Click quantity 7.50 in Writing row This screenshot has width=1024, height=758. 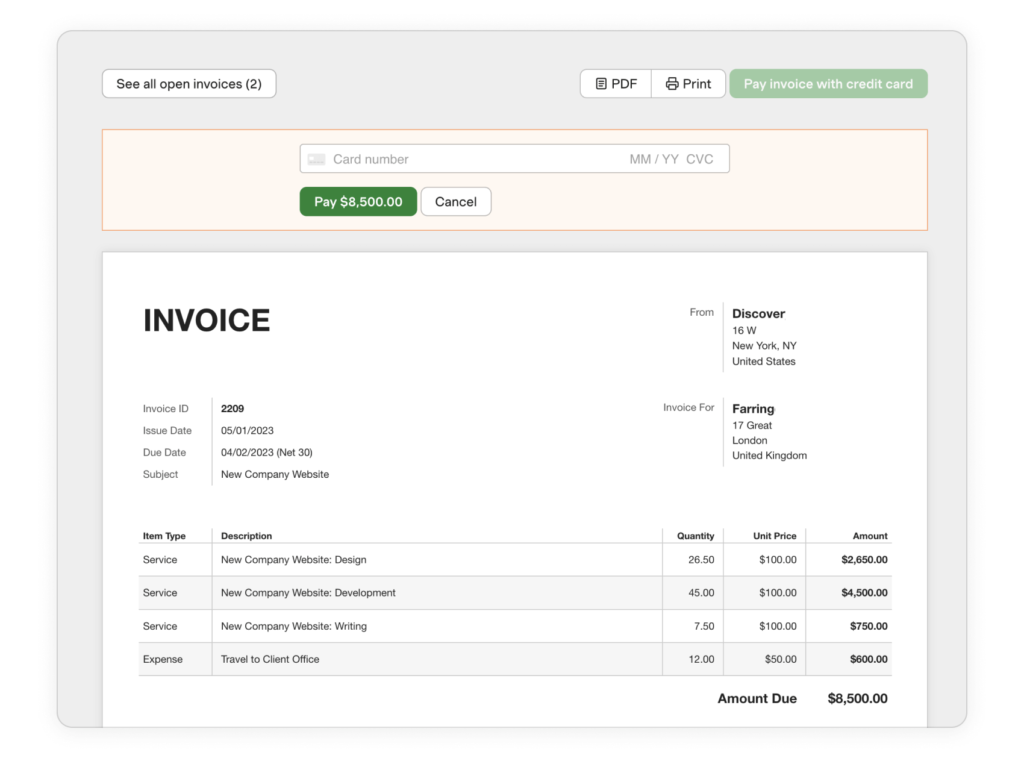(x=704, y=626)
